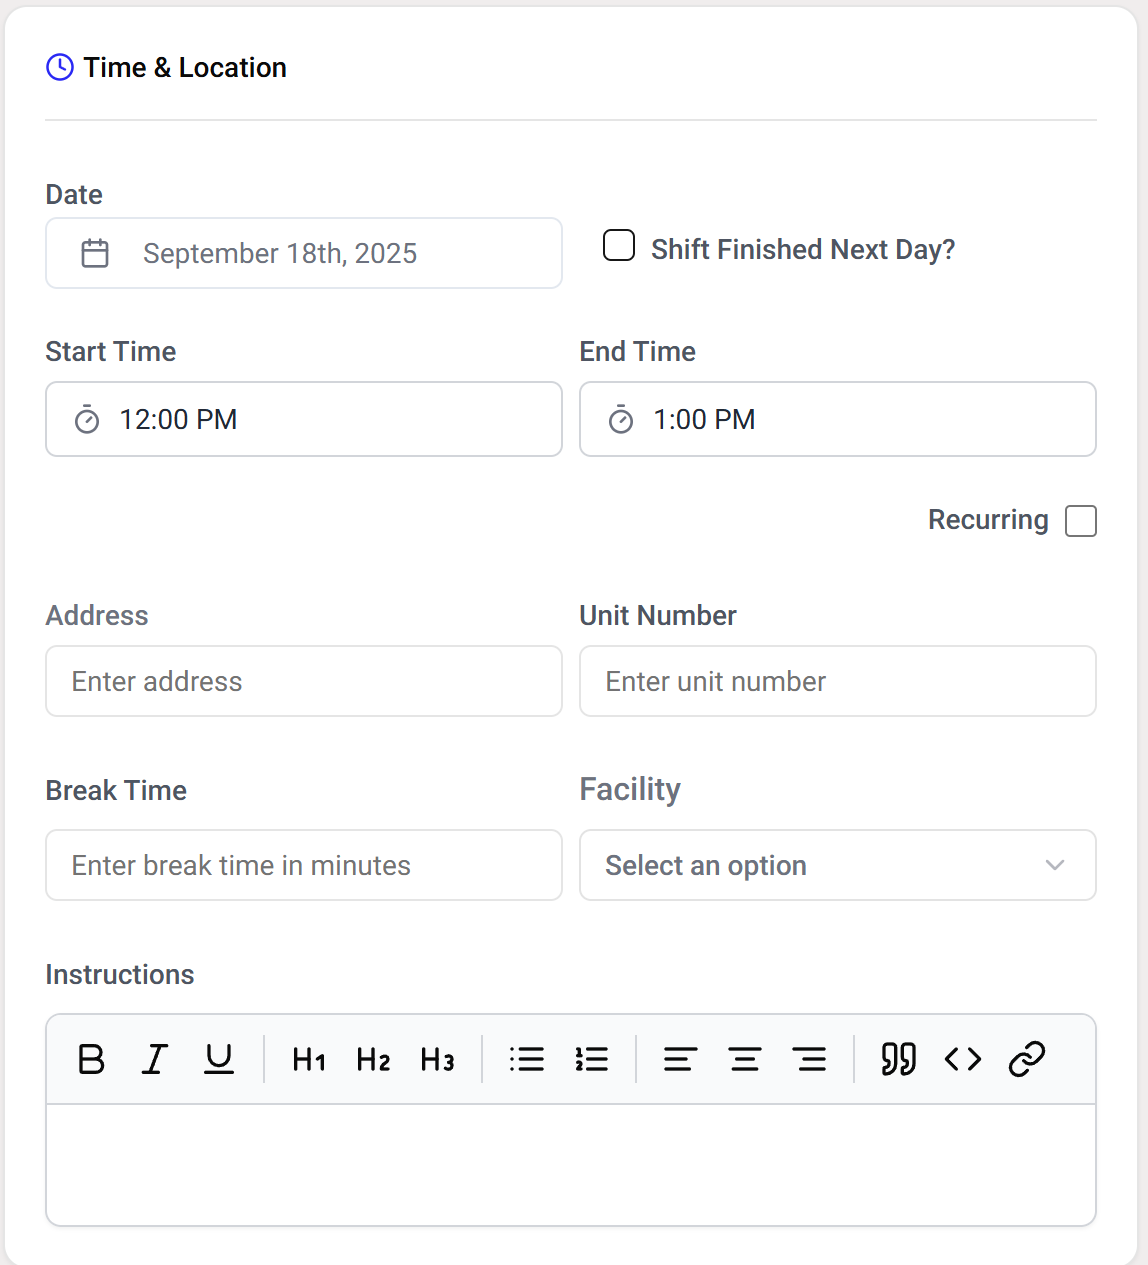Image resolution: width=1148 pixels, height=1265 pixels.
Task: Underline text using the toolbar icon
Action: pyautogui.click(x=219, y=1059)
